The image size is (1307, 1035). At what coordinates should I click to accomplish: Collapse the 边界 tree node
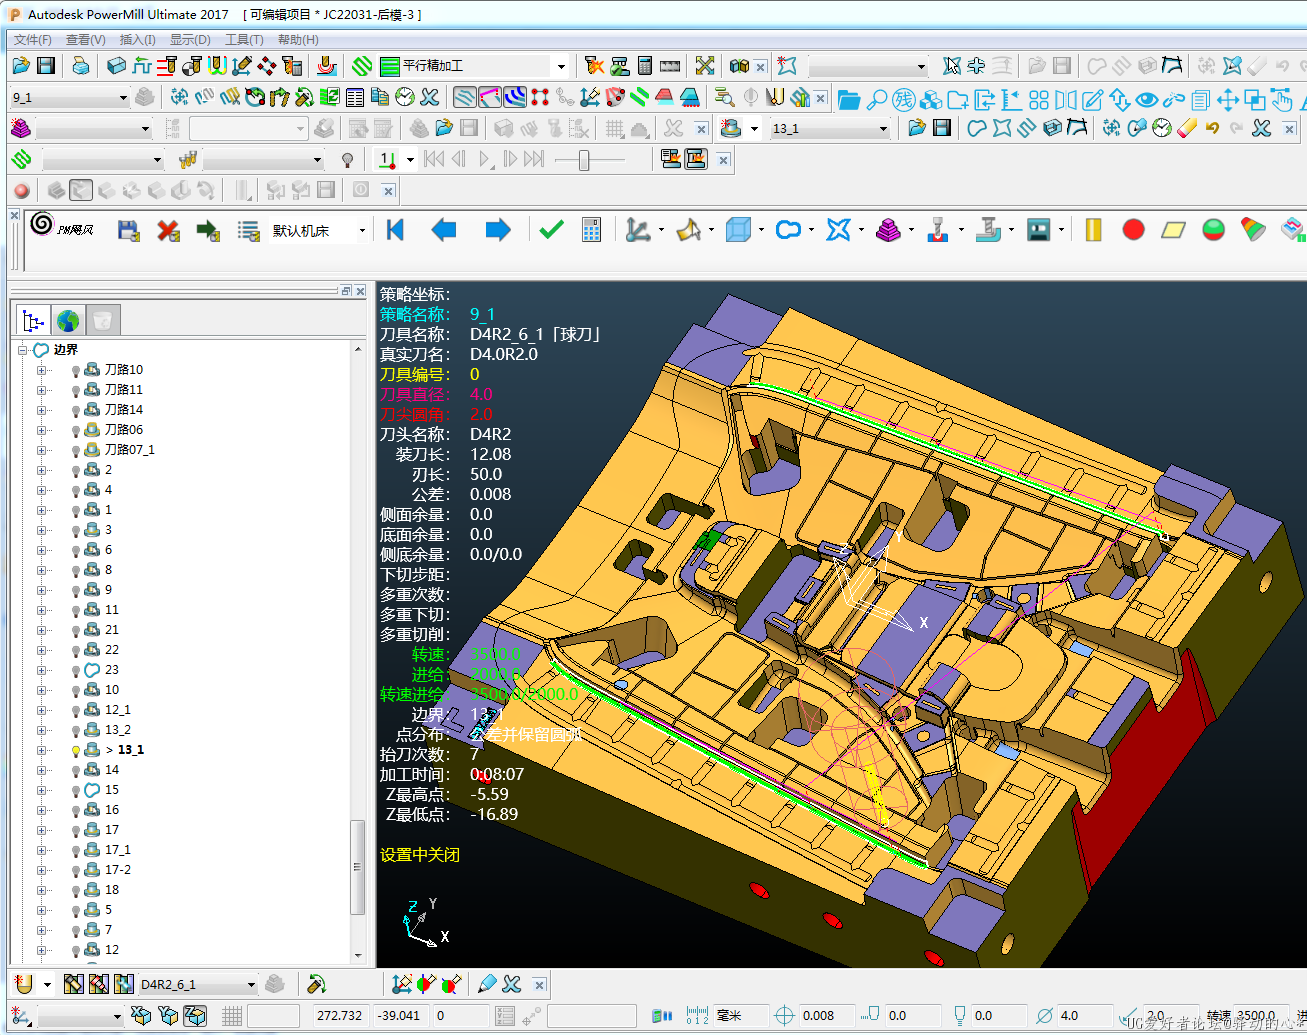click(22, 350)
